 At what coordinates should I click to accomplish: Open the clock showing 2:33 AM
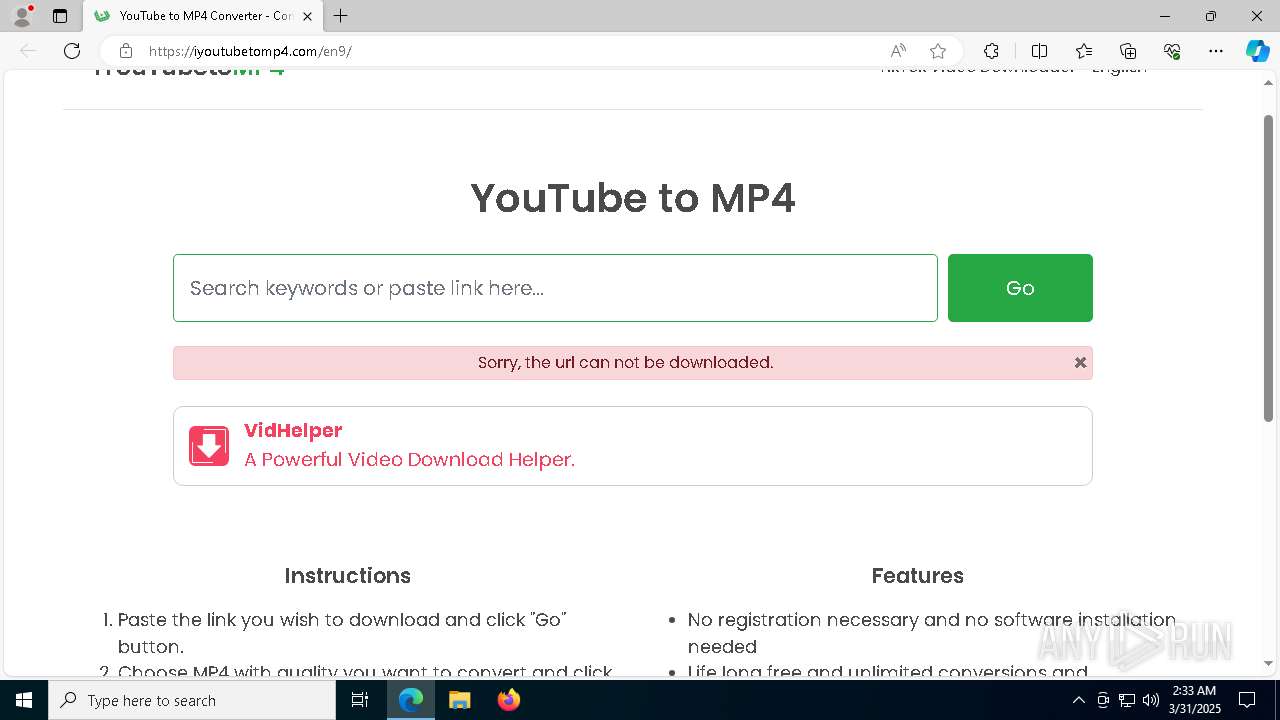click(1195, 700)
